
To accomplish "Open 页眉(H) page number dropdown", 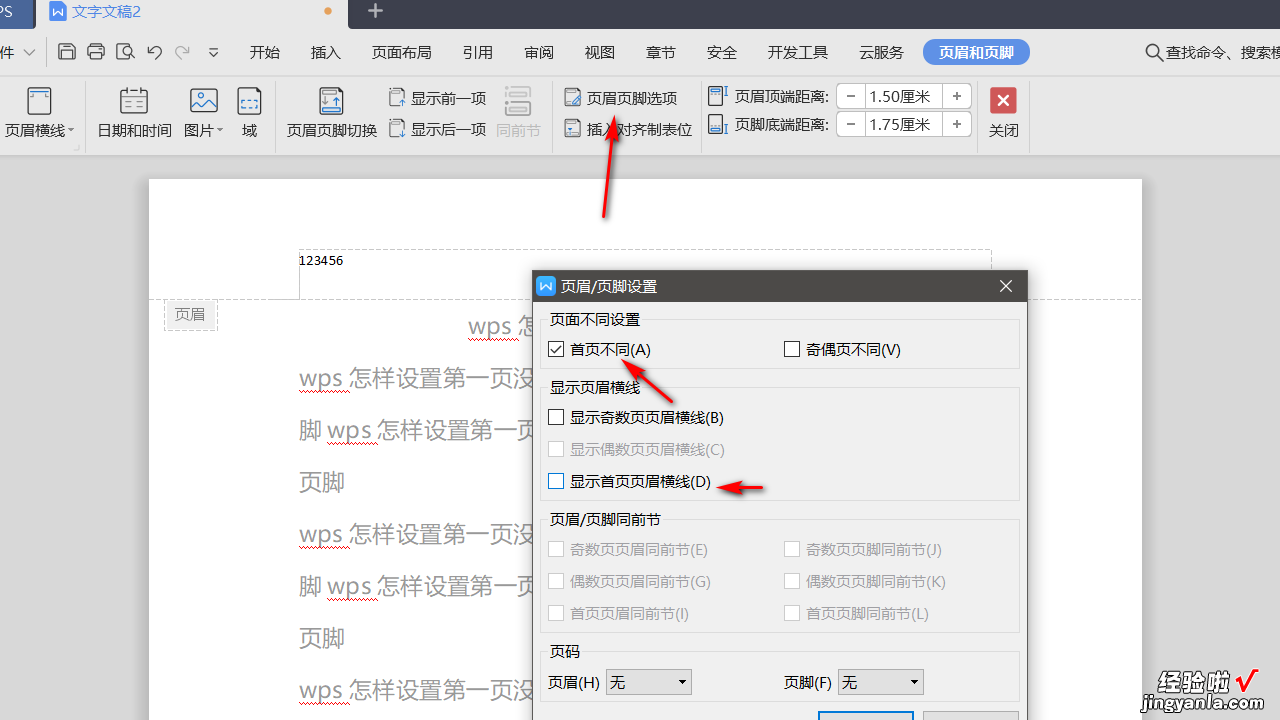I will coord(649,682).
